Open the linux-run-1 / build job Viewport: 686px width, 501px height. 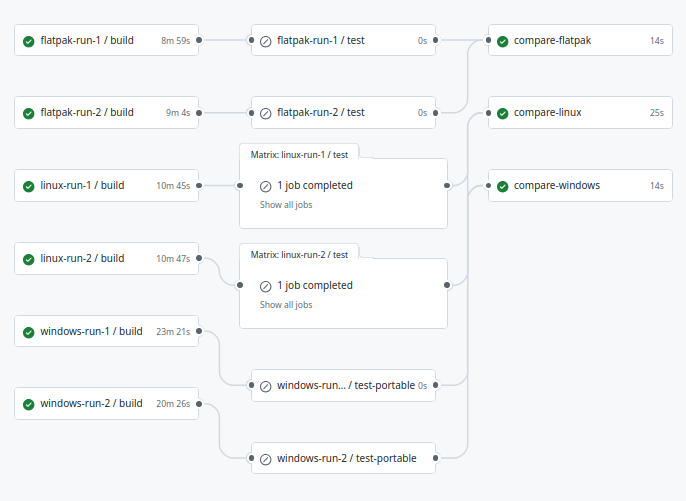coord(106,186)
